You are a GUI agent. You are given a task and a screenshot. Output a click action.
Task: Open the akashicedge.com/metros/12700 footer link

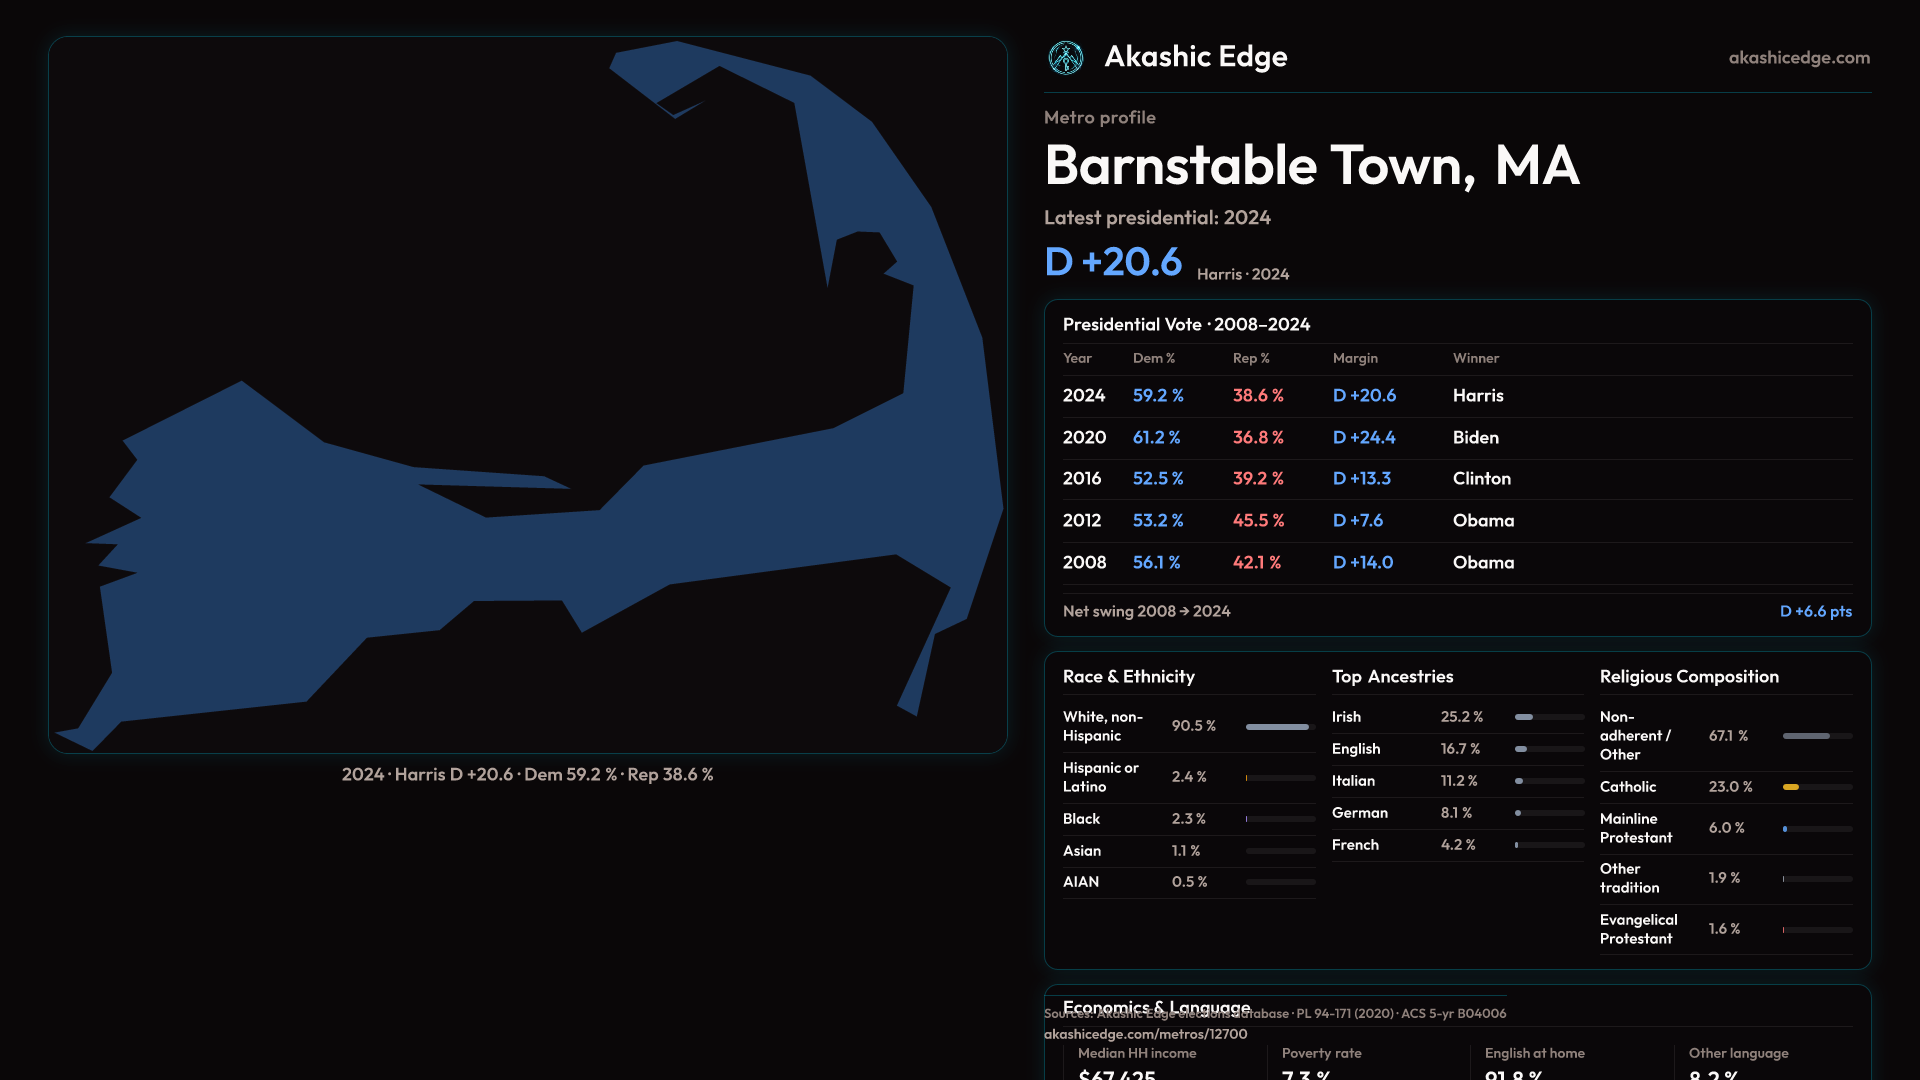pyautogui.click(x=1145, y=1034)
